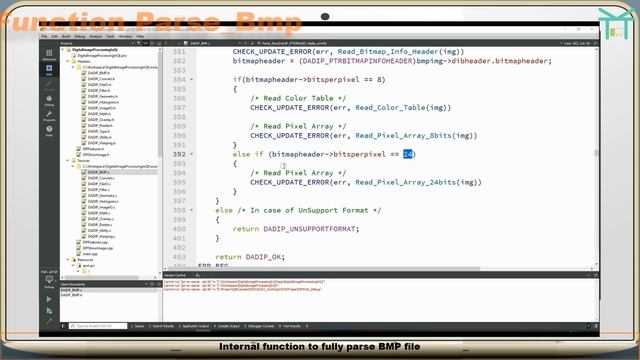This screenshot has height=360, width=640.
Task: Click the highlighted 24 on line 392
Action: [408, 154]
